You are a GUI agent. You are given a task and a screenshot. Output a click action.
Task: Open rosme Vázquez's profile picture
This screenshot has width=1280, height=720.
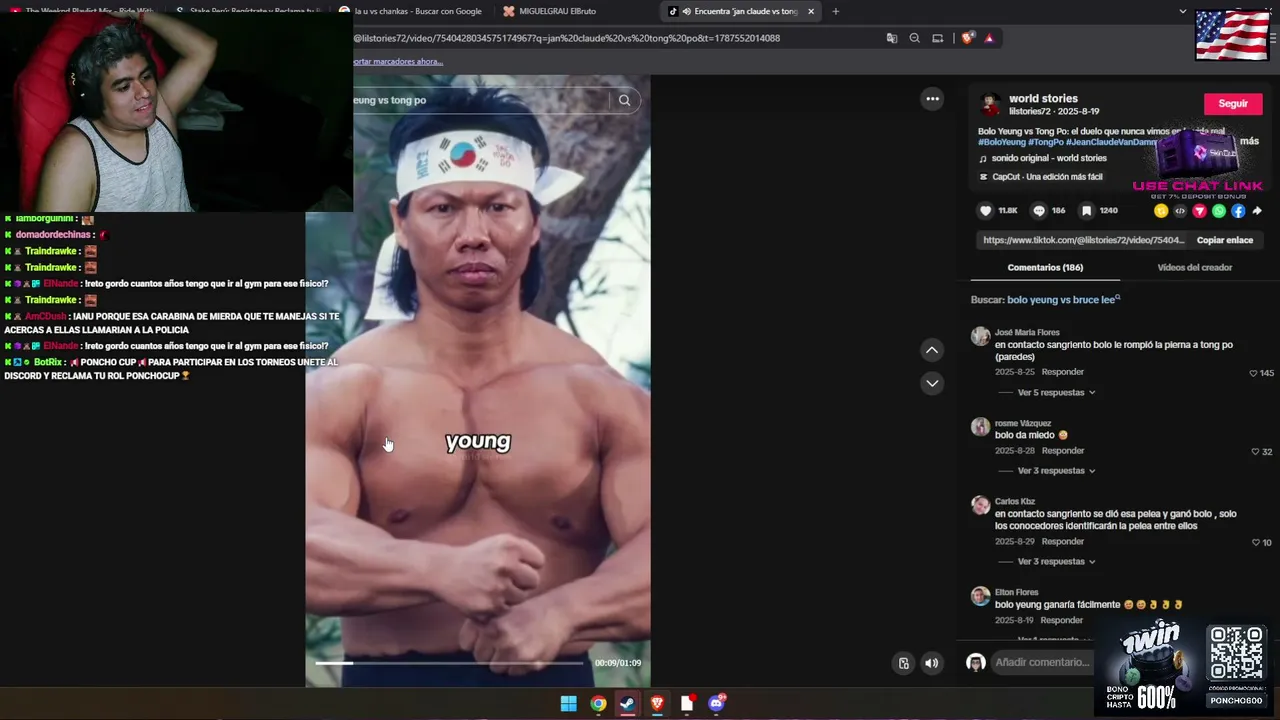(980, 427)
